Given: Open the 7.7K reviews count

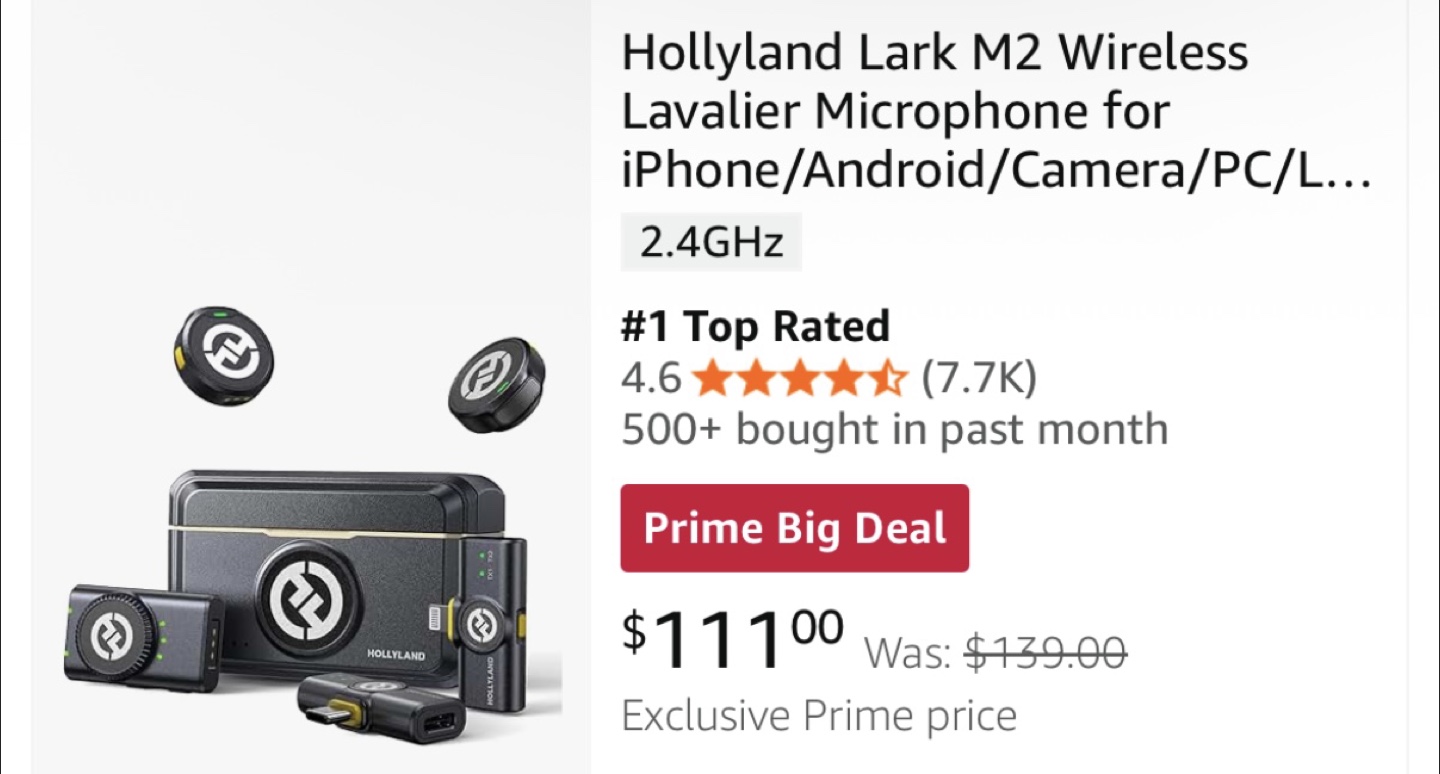Looking at the screenshot, I should [x=978, y=379].
